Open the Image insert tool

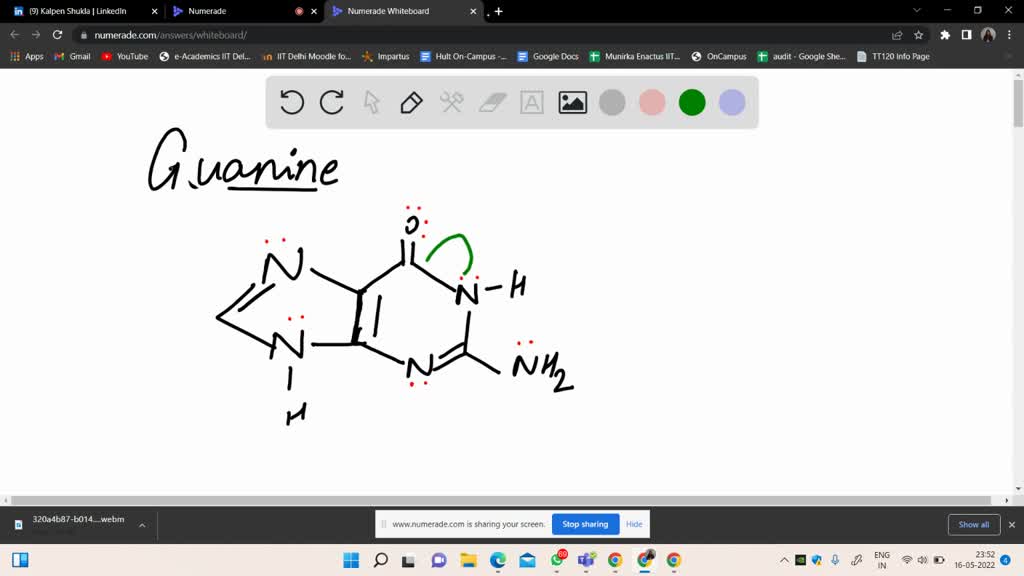[571, 102]
